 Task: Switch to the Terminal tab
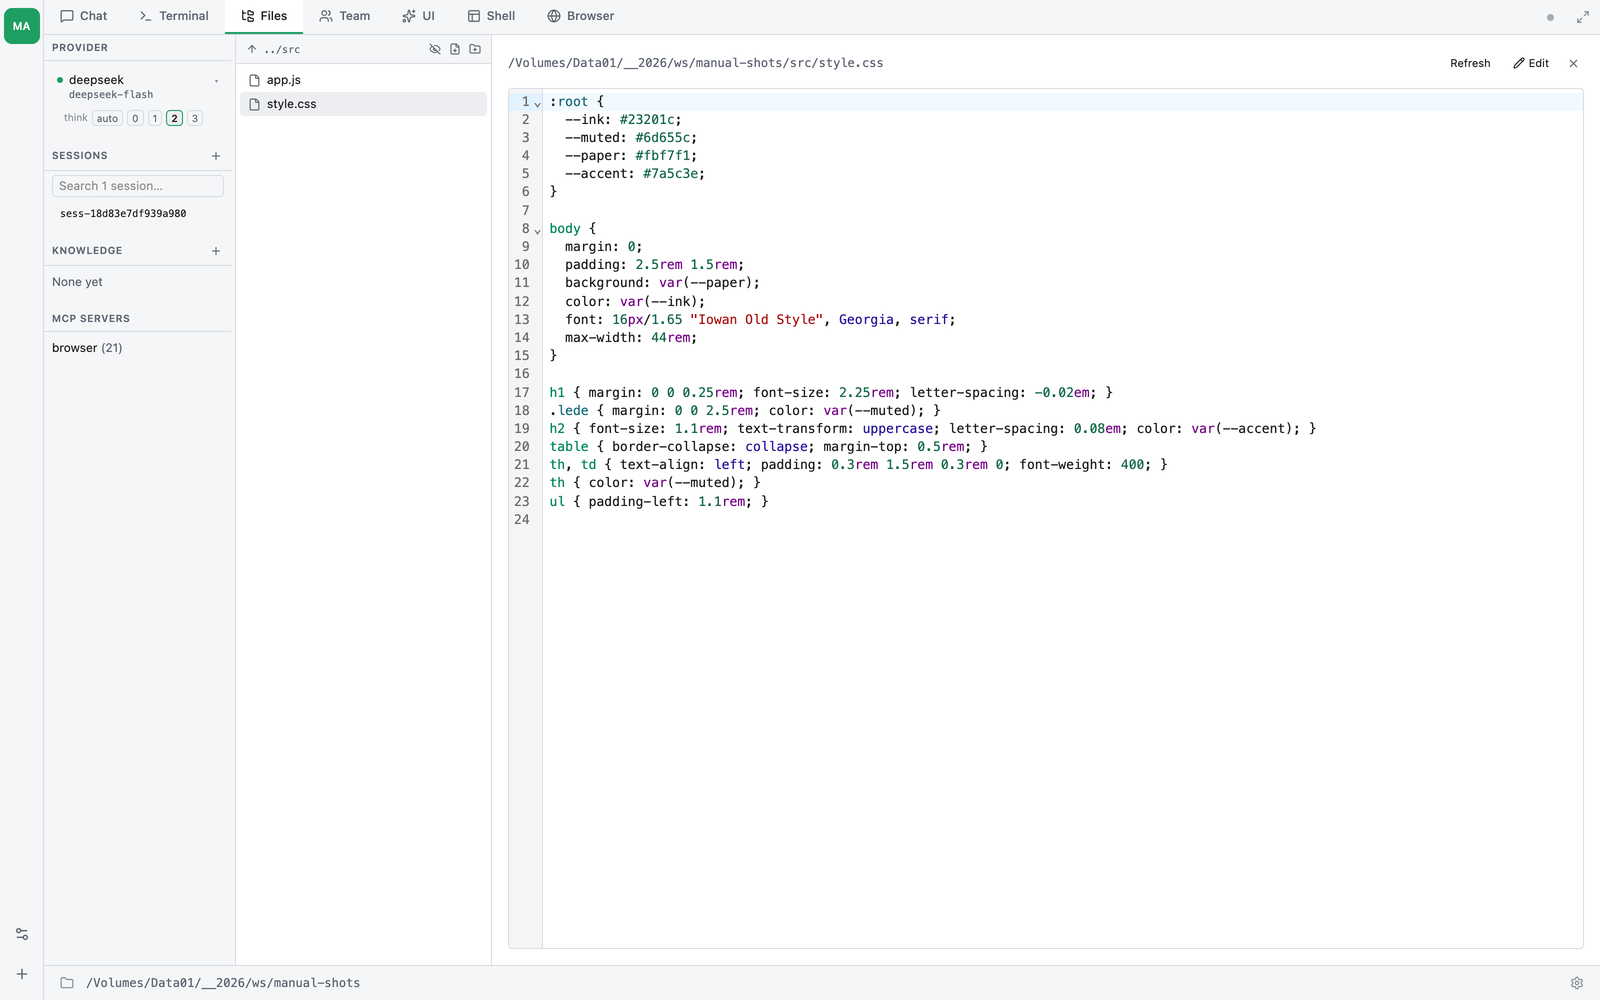tap(174, 16)
